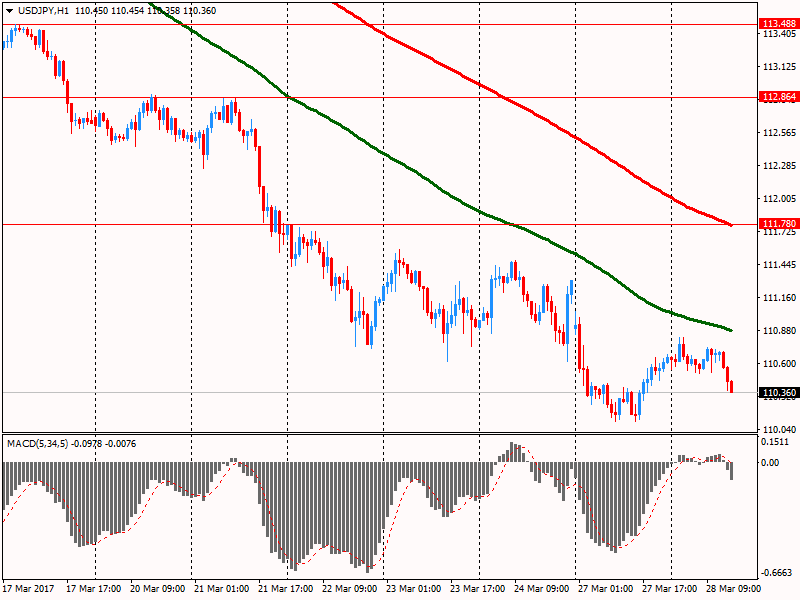This screenshot has height=600, width=800.
Task: Click the 112.005 price scale value
Action: pyautogui.click(x=780, y=199)
